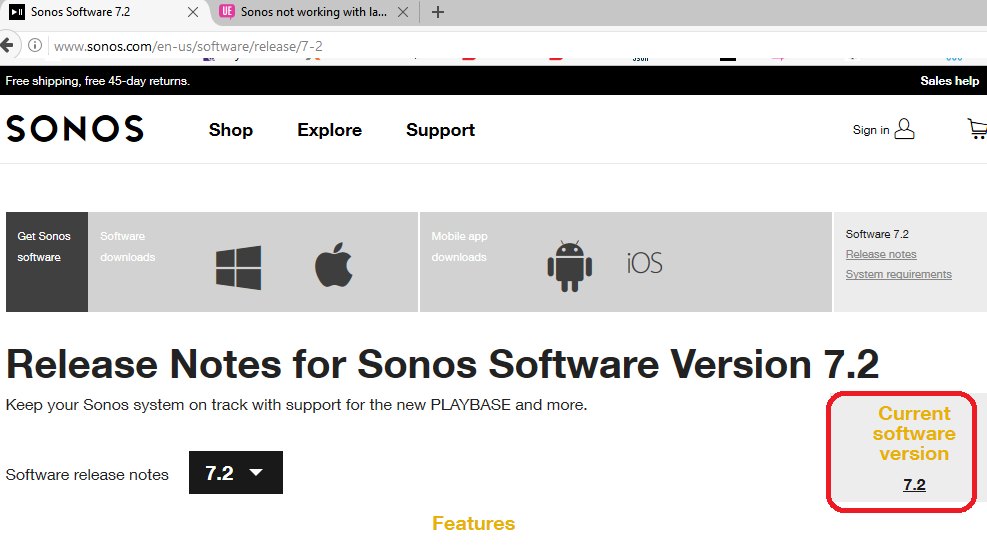Image resolution: width=987 pixels, height=546 pixels.
Task: Click the site information icon in address bar
Action: 35,46
